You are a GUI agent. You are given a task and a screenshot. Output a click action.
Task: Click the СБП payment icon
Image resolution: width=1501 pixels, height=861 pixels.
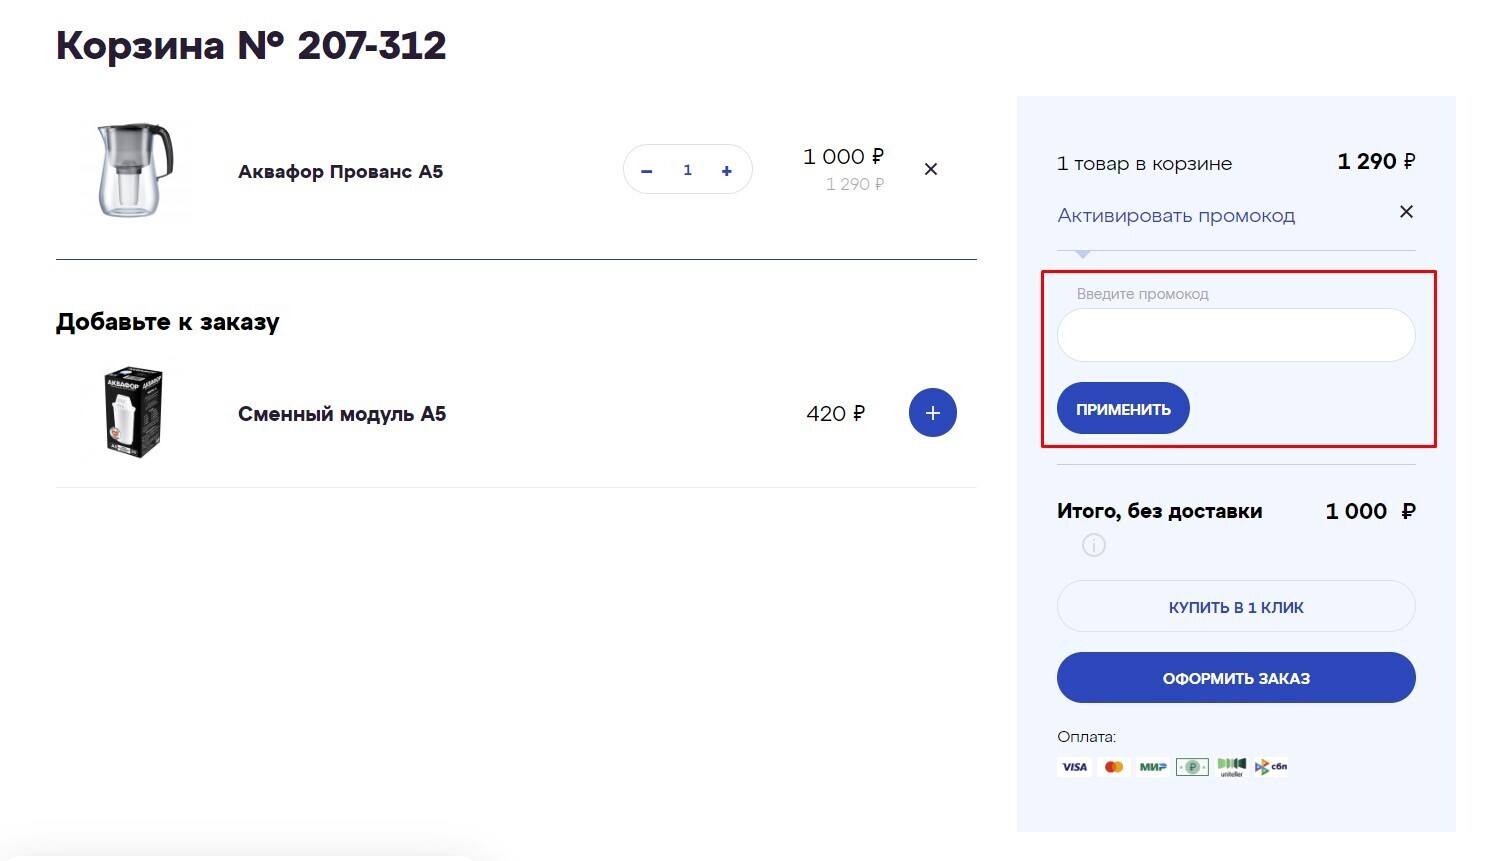pyautogui.click(x=1271, y=767)
